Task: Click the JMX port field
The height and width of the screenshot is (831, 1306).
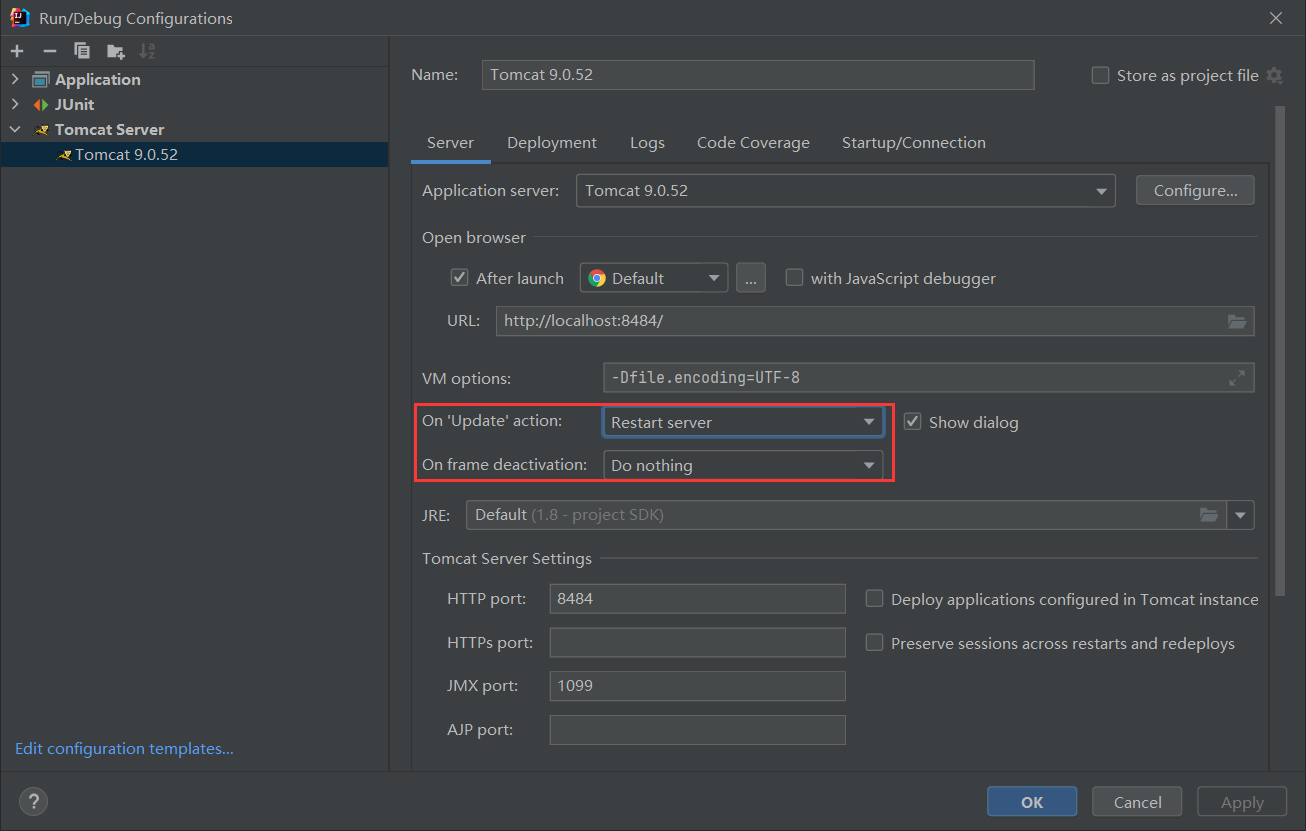Action: tap(698, 686)
